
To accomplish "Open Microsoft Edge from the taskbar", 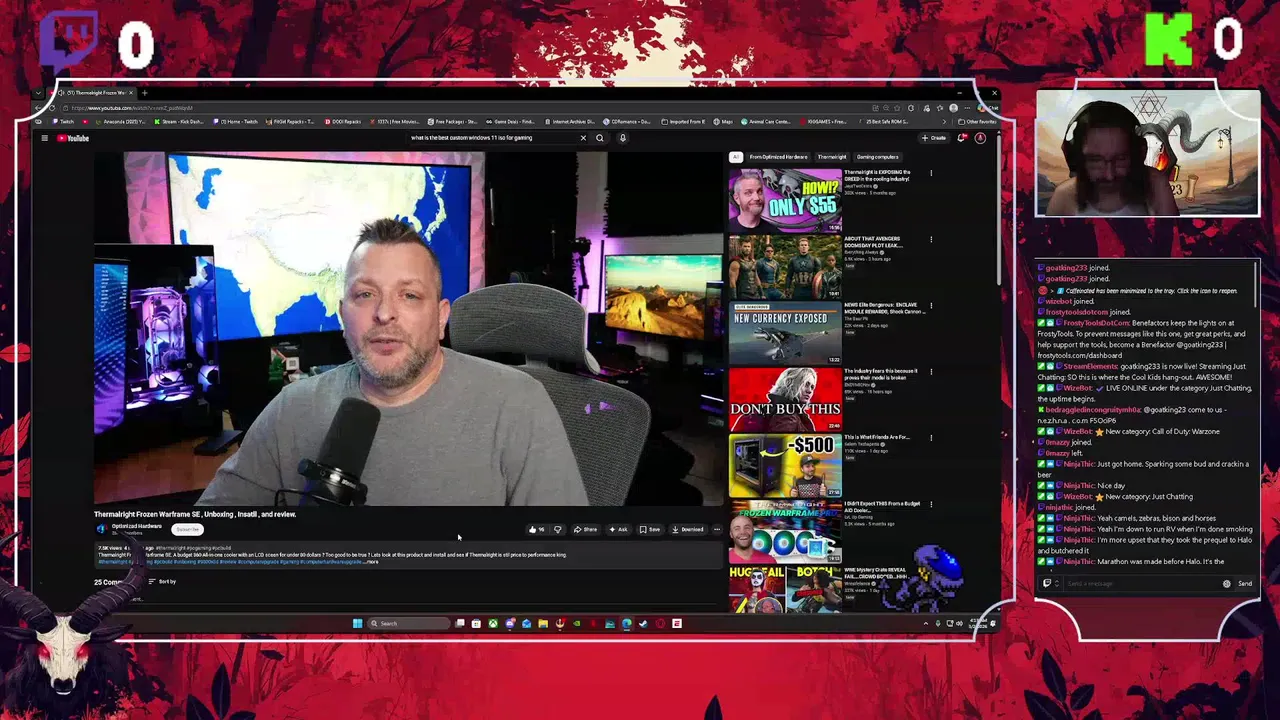I will (x=626, y=623).
